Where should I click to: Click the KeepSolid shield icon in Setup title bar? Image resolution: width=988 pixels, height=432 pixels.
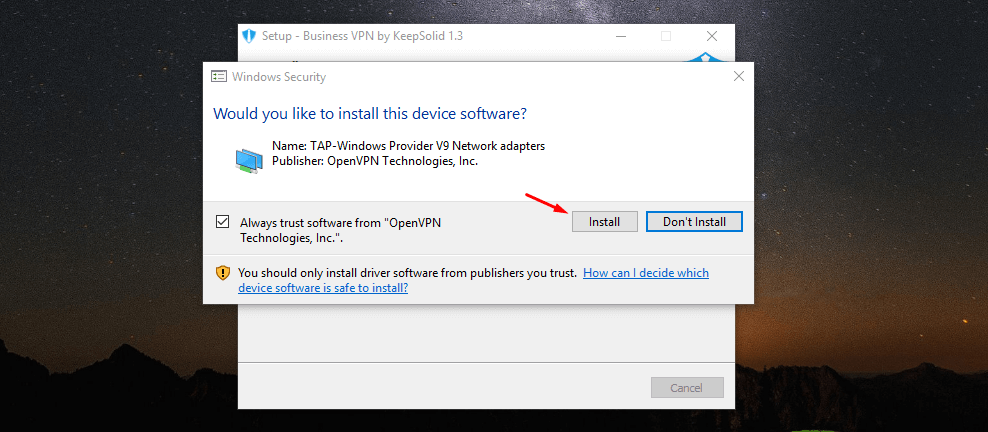coord(250,36)
